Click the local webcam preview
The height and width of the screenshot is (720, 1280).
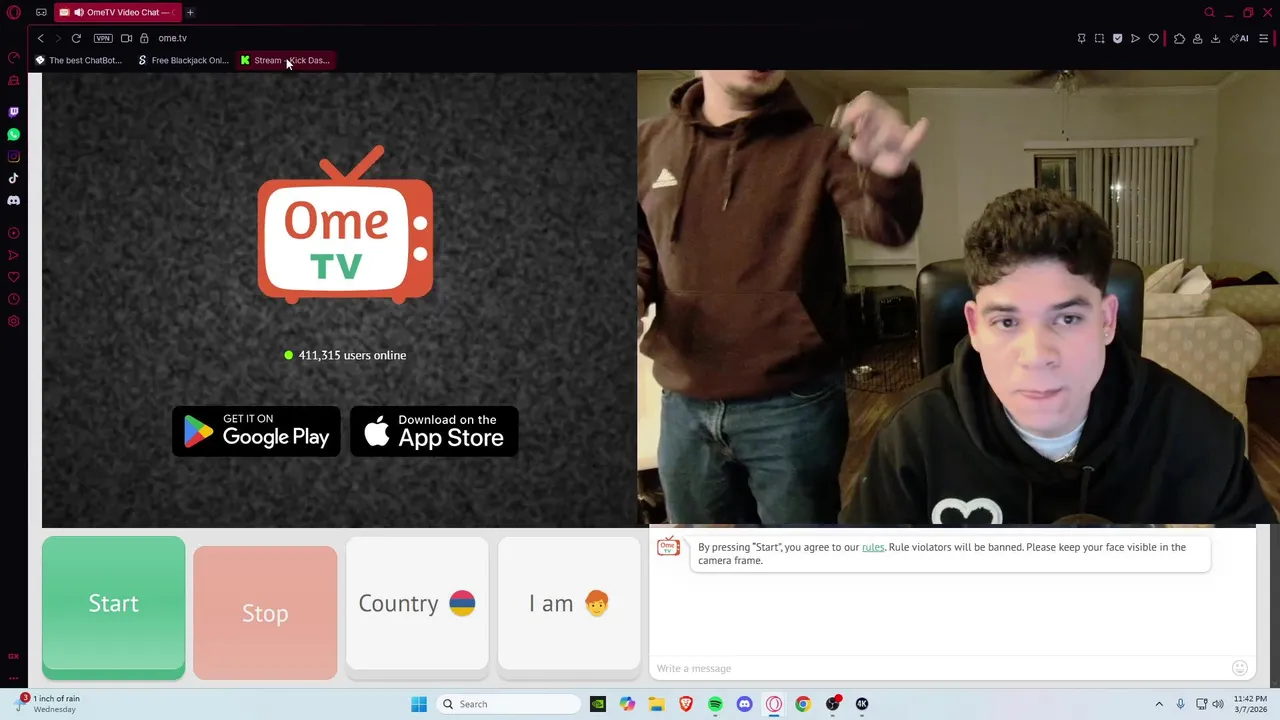tap(958, 297)
